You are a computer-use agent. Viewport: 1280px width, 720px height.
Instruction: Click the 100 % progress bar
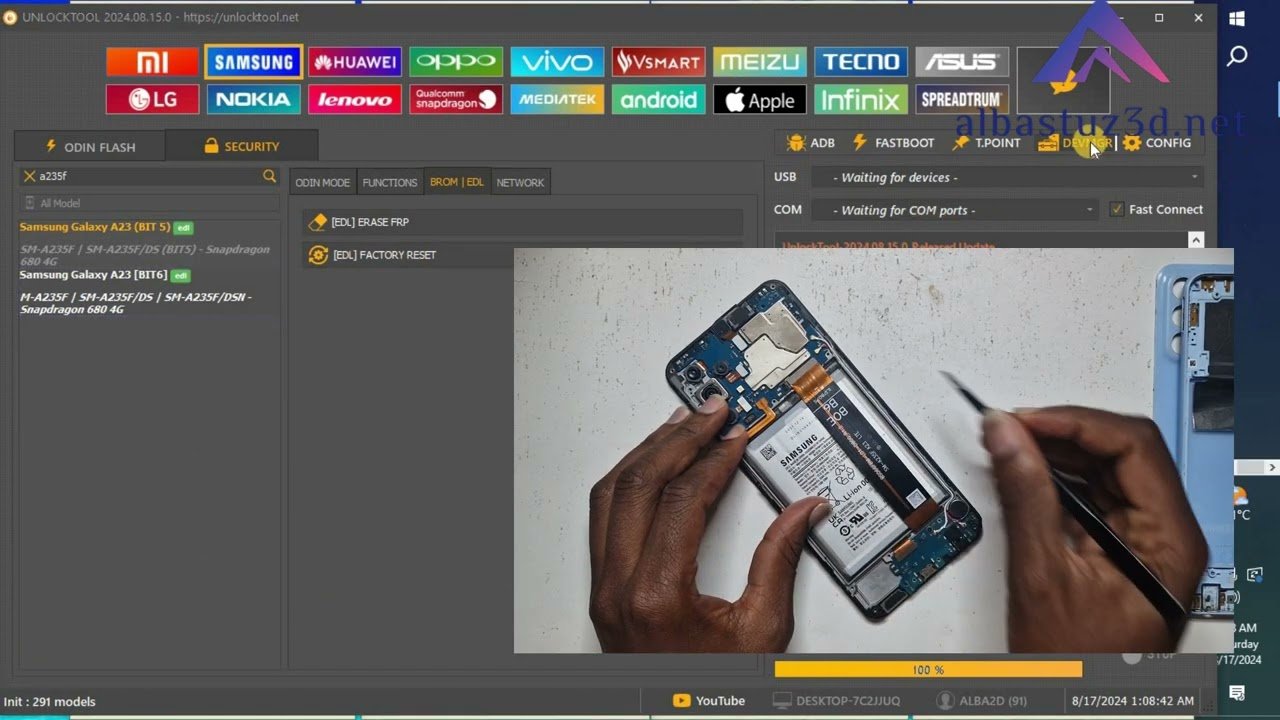coord(928,670)
